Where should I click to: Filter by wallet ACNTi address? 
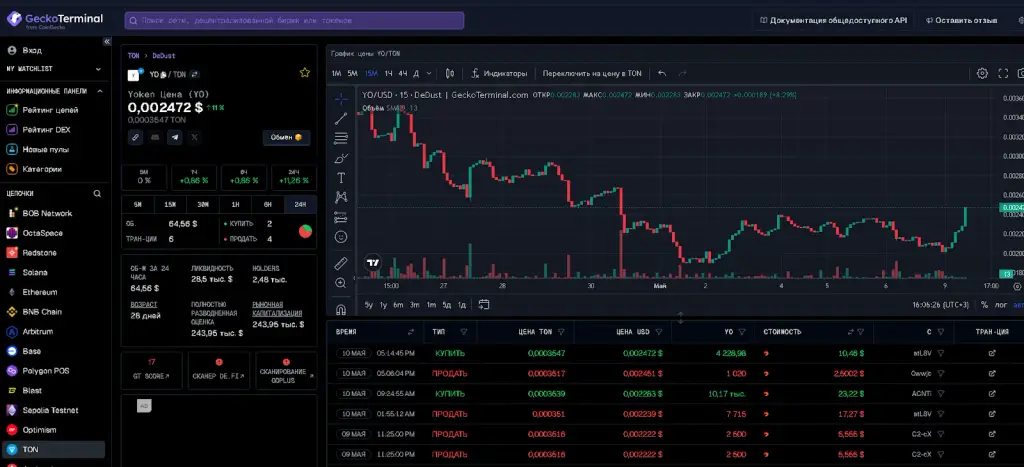(941, 394)
